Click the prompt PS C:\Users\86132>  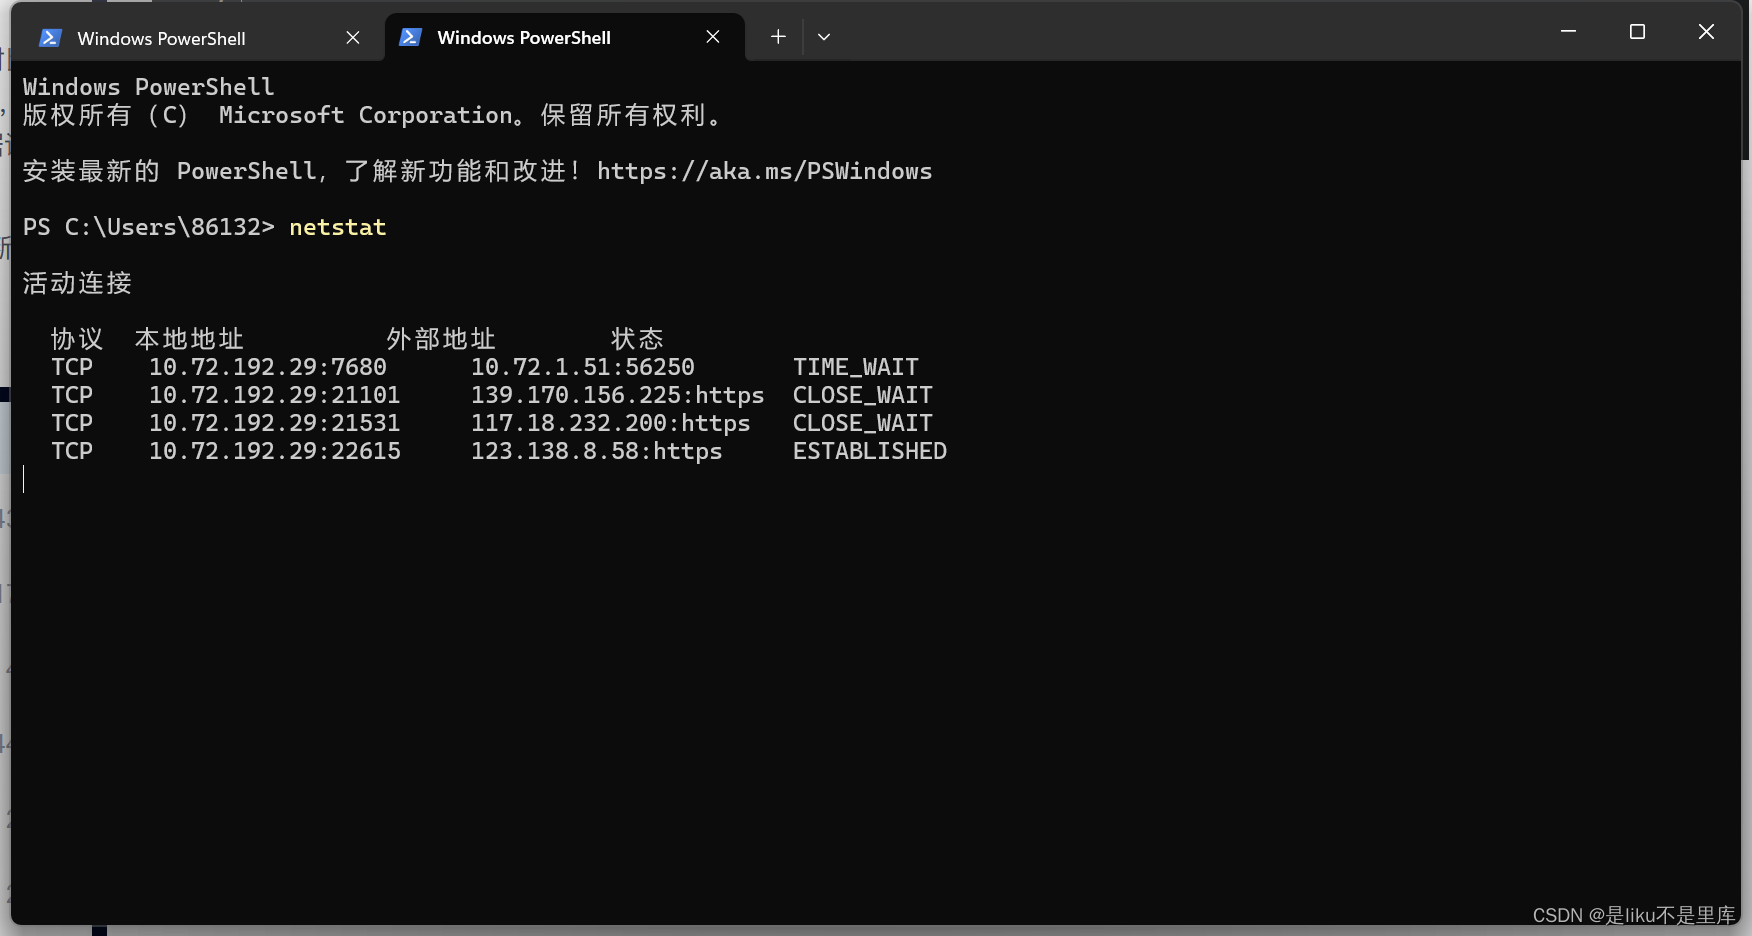(149, 227)
